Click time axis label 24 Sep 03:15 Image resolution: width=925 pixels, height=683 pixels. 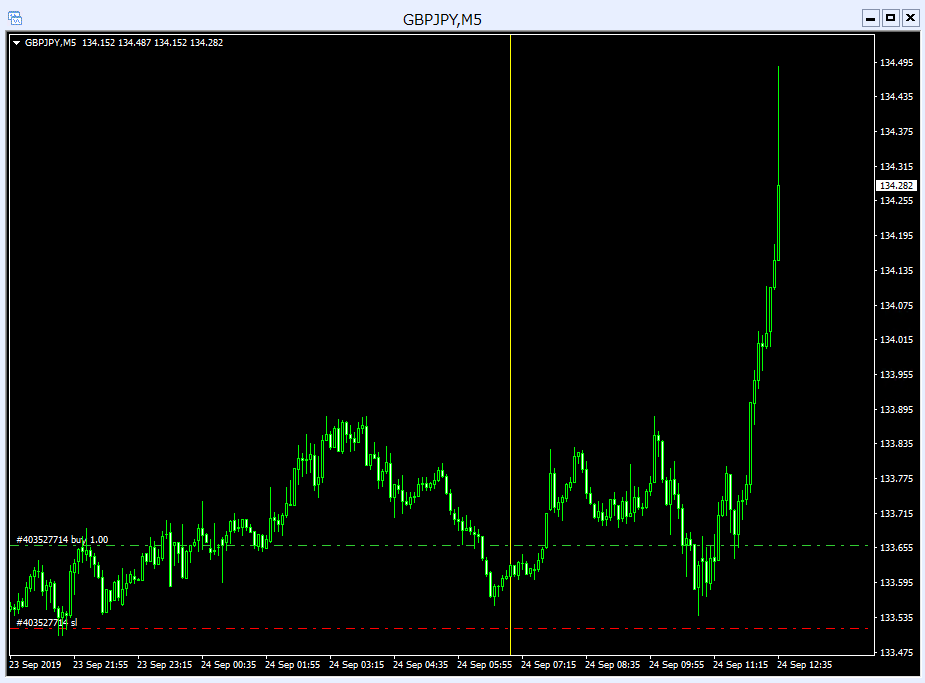tap(356, 665)
